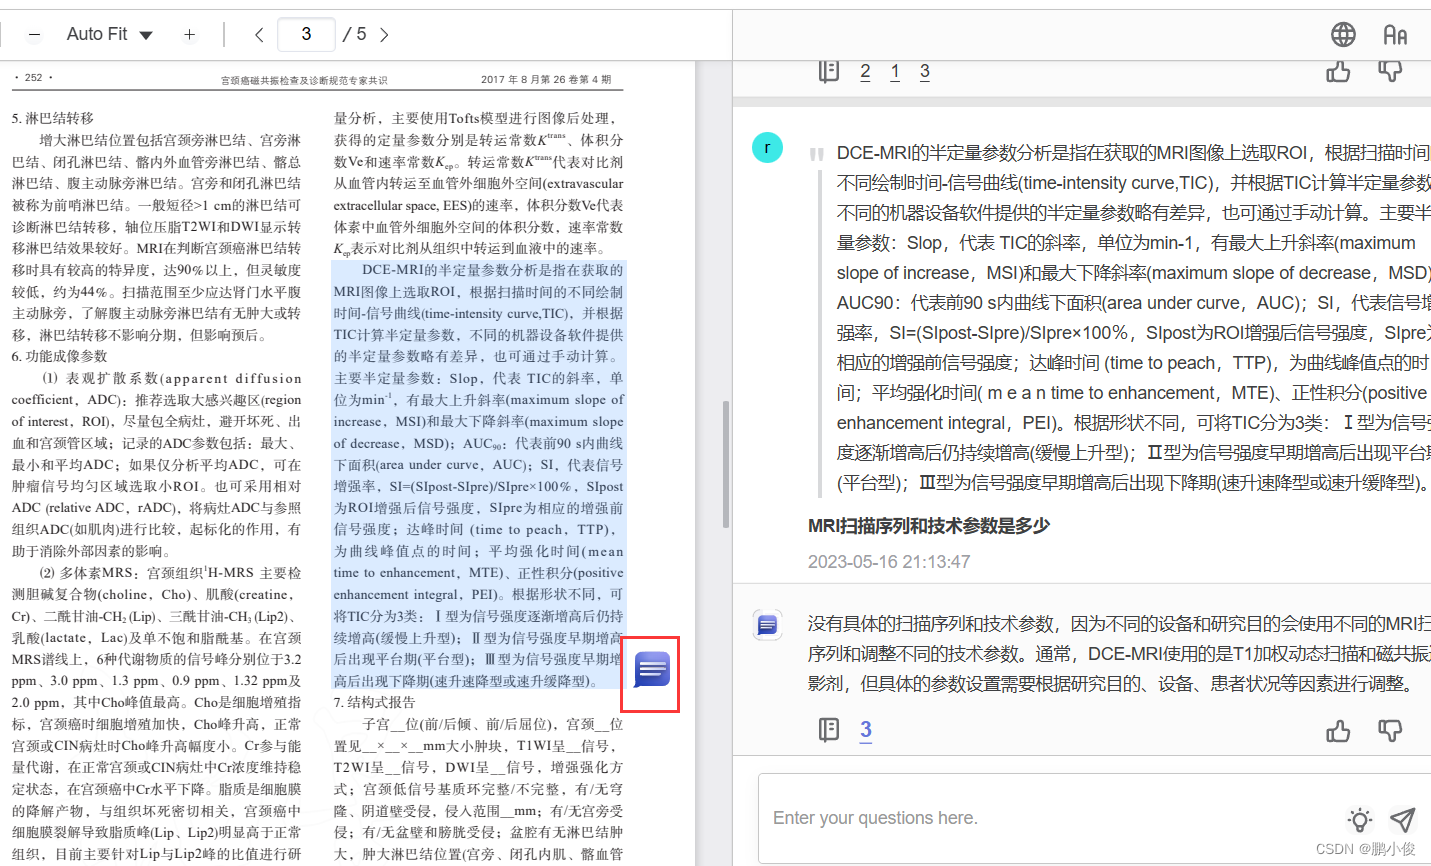Dislike the top answer with thumbs down

click(1390, 71)
